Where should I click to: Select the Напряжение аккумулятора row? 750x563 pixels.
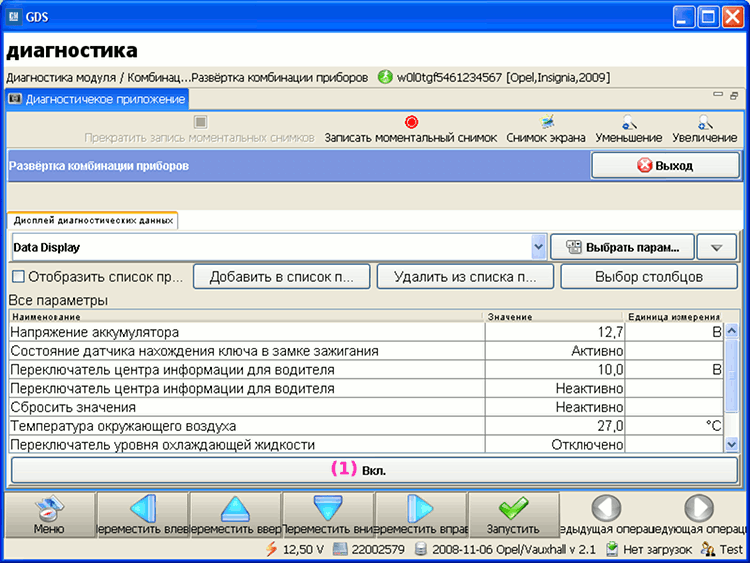click(366, 332)
